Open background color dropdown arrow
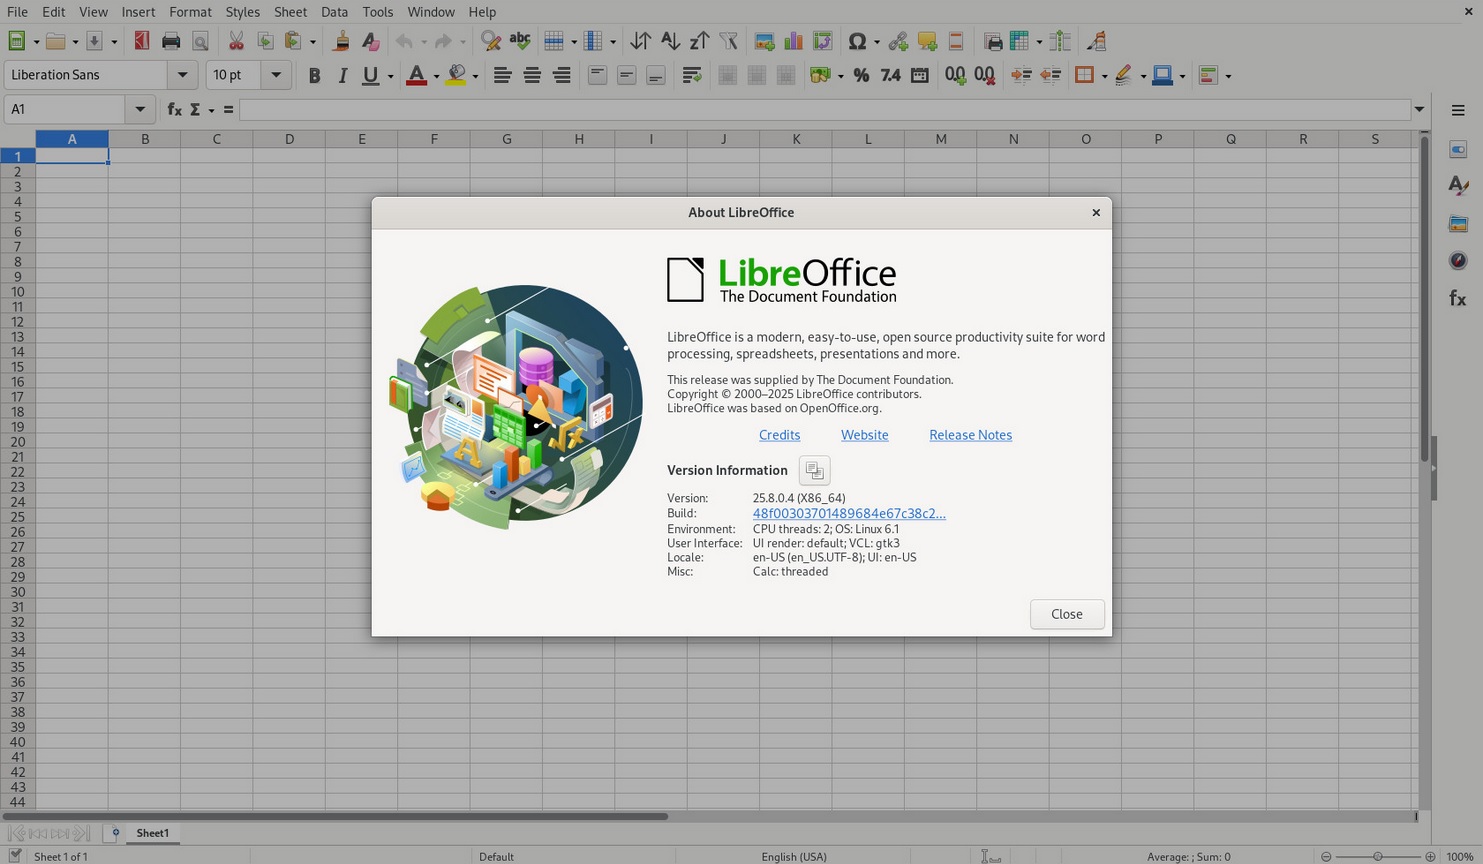Viewport: 1483px width, 864px height. tap(475, 76)
